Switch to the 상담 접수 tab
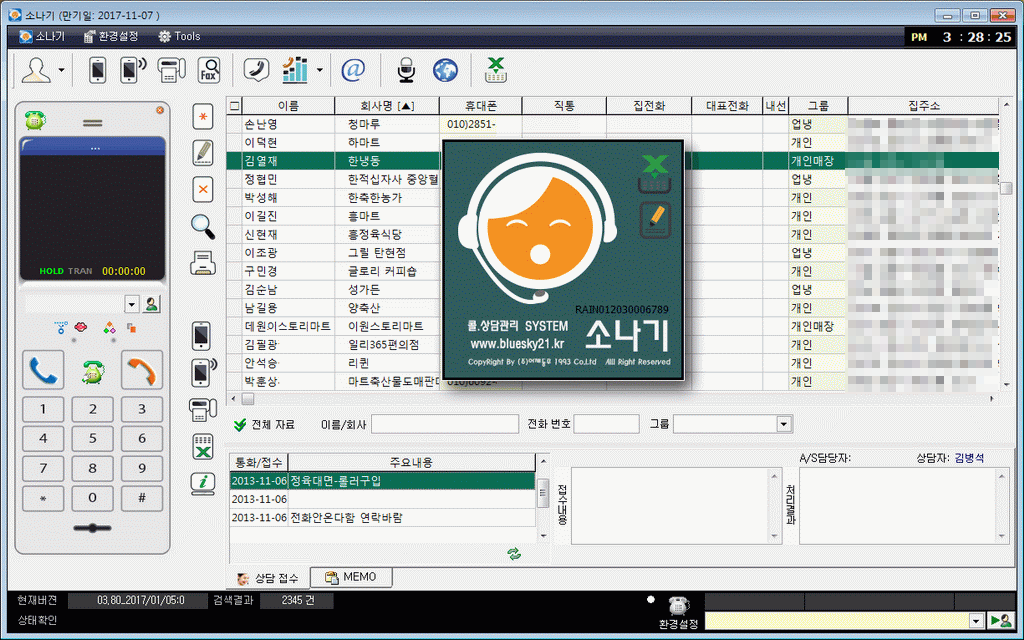This screenshot has width=1024, height=640. [x=268, y=578]
